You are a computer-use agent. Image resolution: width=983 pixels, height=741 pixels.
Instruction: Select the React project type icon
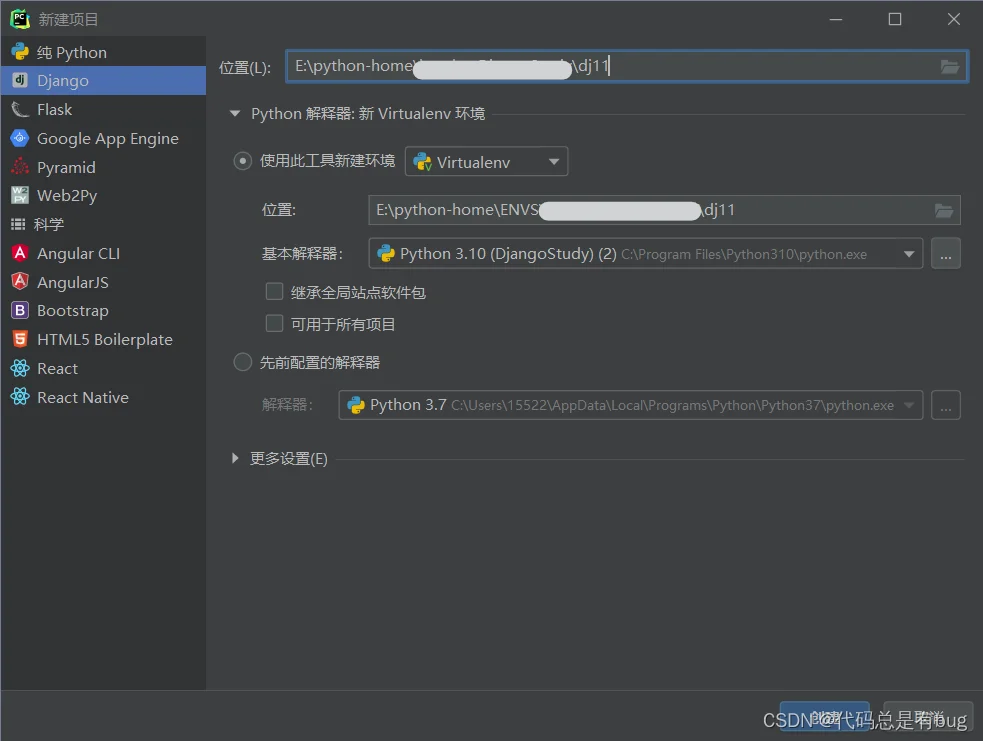tap(20, 368)
